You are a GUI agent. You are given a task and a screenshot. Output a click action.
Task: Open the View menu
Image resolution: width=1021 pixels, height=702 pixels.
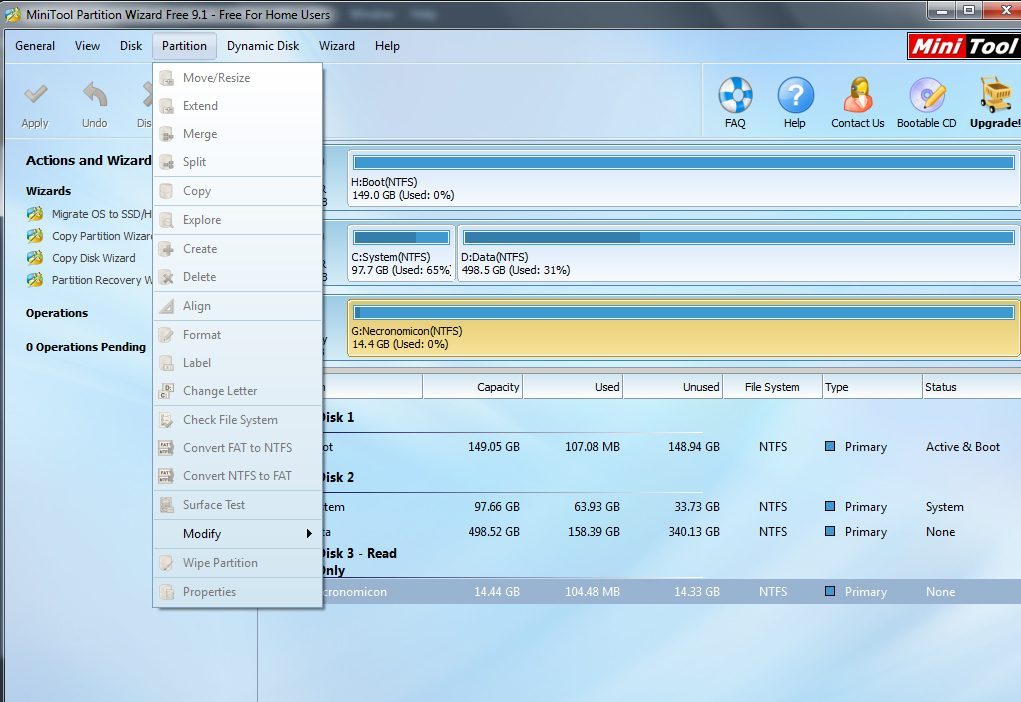[x=87, y=46]
